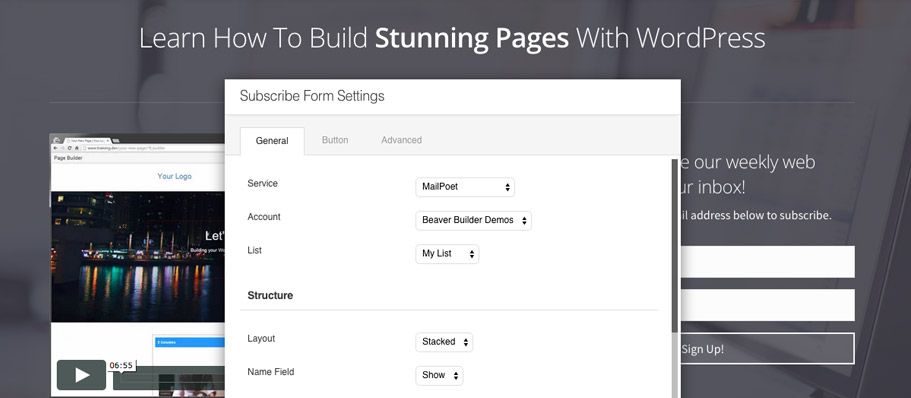Click the Layout label
911x398 pixels.
pyautogui.click(x=261, y=338)
